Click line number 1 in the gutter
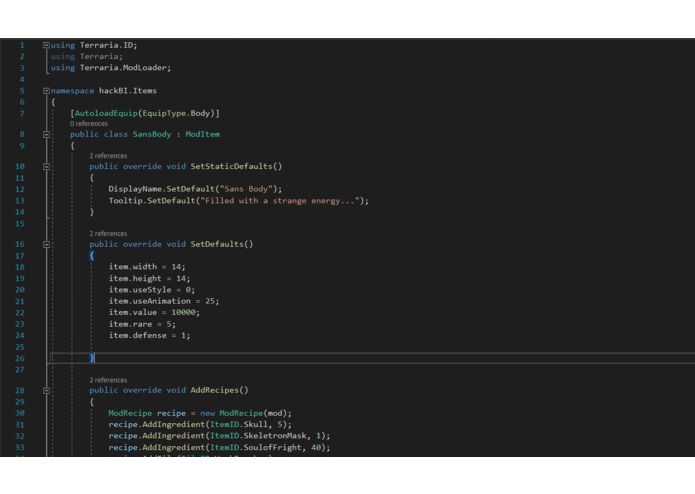This screenshot has width=695, height=494. [22, 45]
